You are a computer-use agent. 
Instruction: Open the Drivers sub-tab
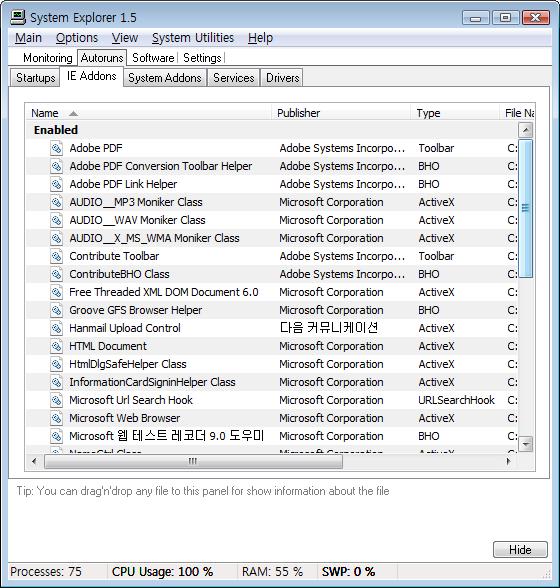[x=282, y=78]
